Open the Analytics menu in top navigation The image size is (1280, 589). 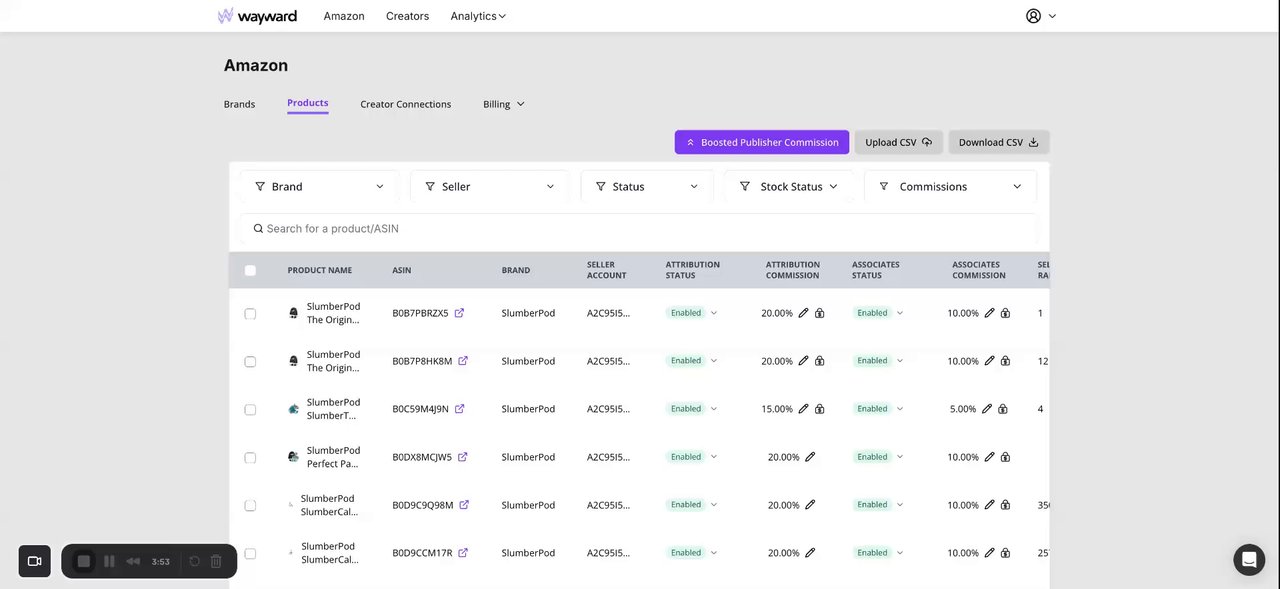(x=478, y=16)
